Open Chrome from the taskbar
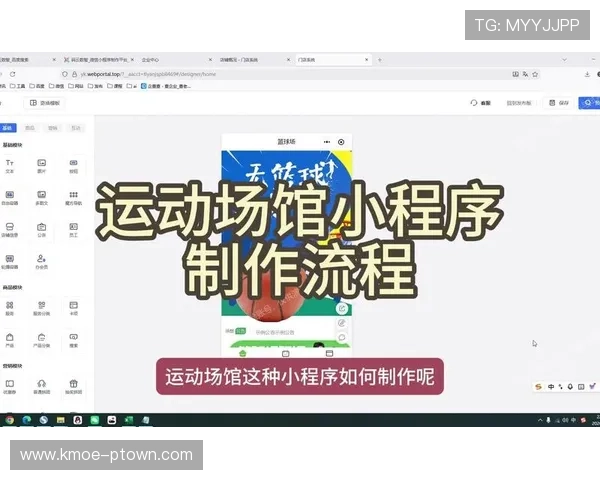 10,420
